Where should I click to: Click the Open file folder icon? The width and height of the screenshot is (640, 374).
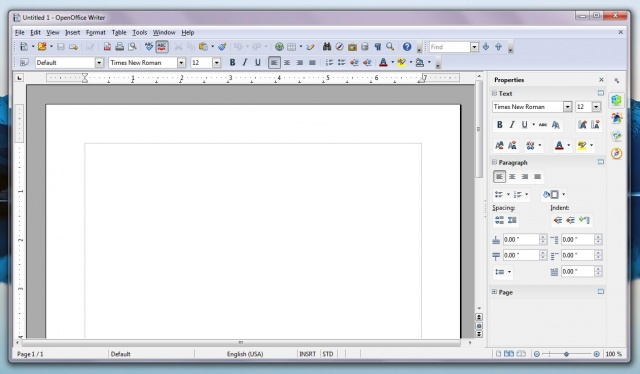42,47
